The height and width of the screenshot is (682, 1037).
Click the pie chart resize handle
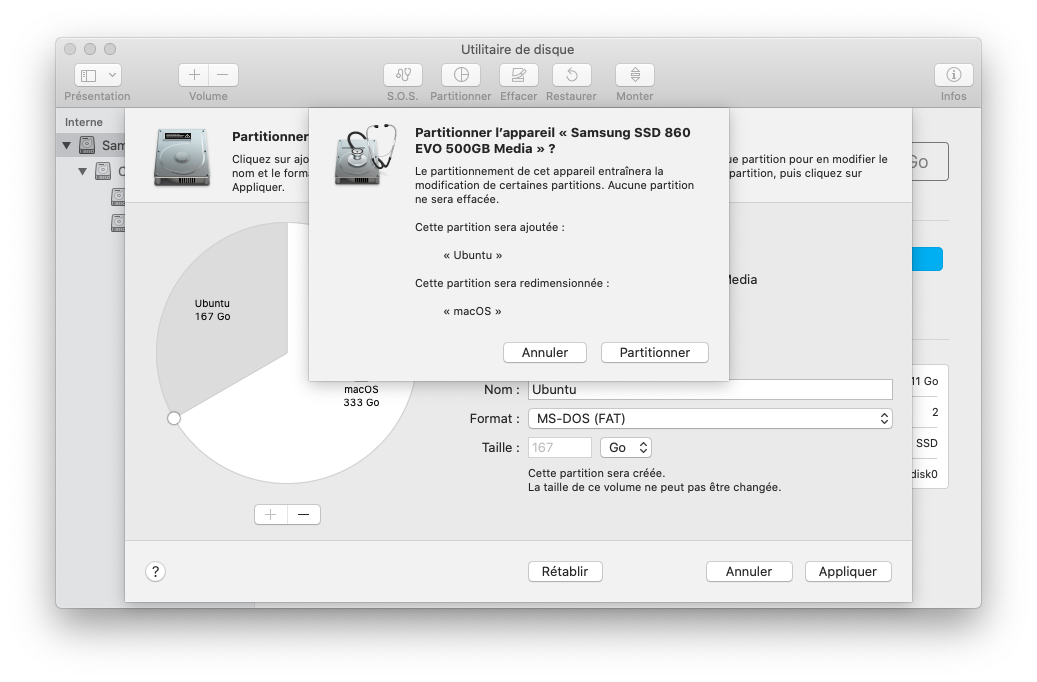(x=174, y=418)
